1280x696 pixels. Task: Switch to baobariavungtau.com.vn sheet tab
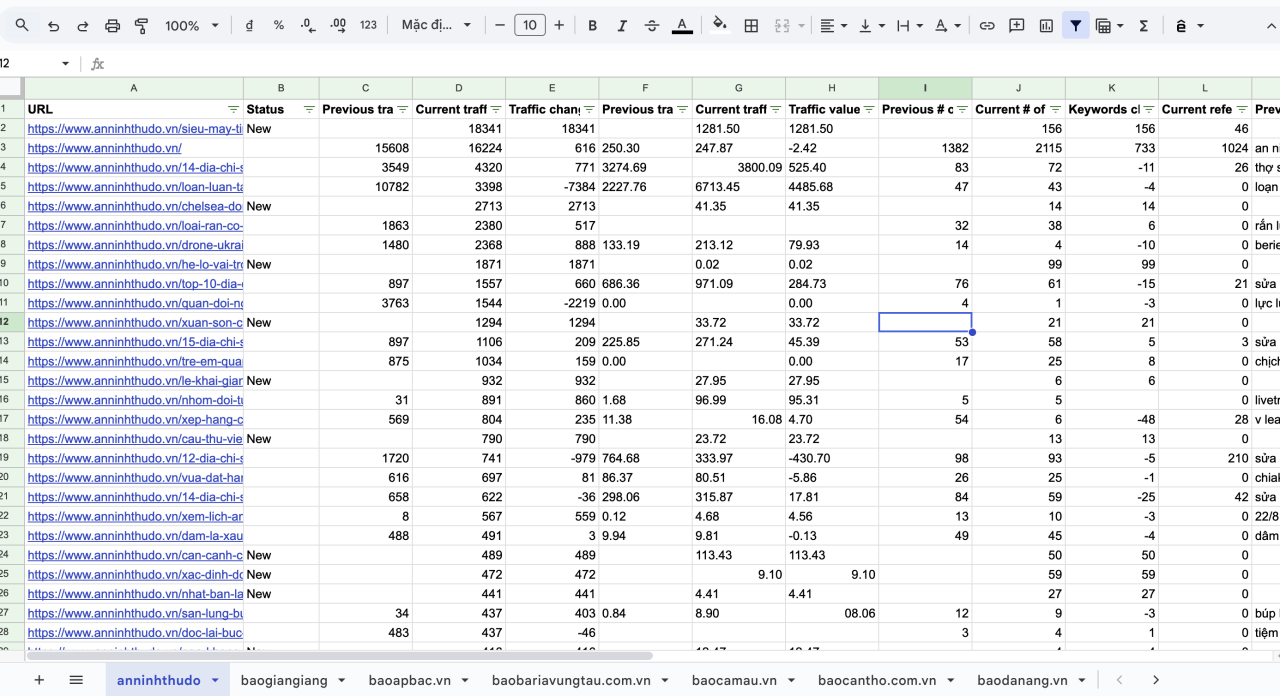click(571, 680)
